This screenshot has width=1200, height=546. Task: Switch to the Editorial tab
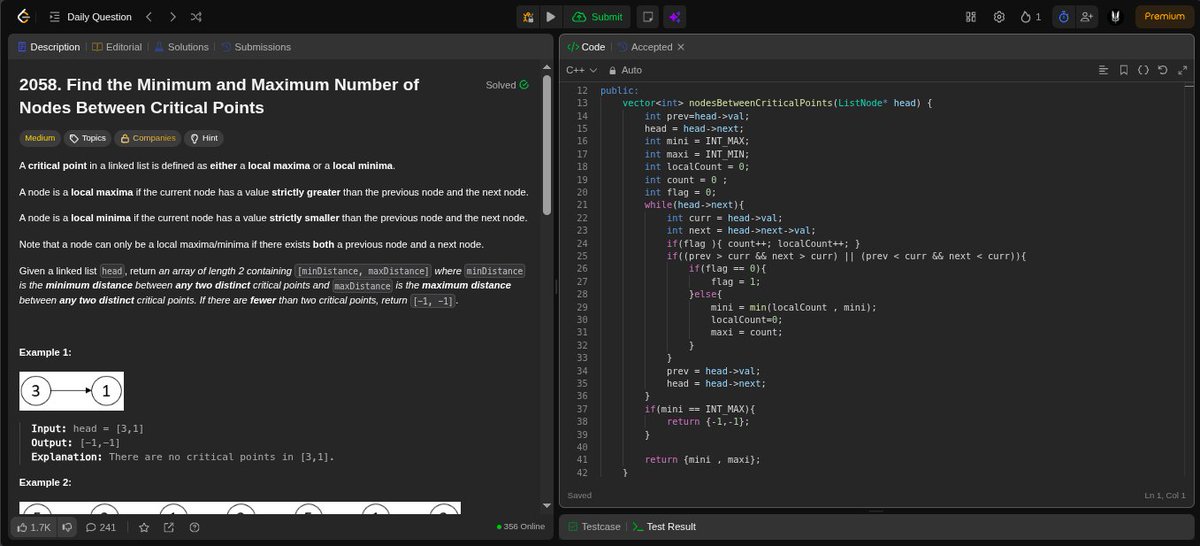(117, 47)
